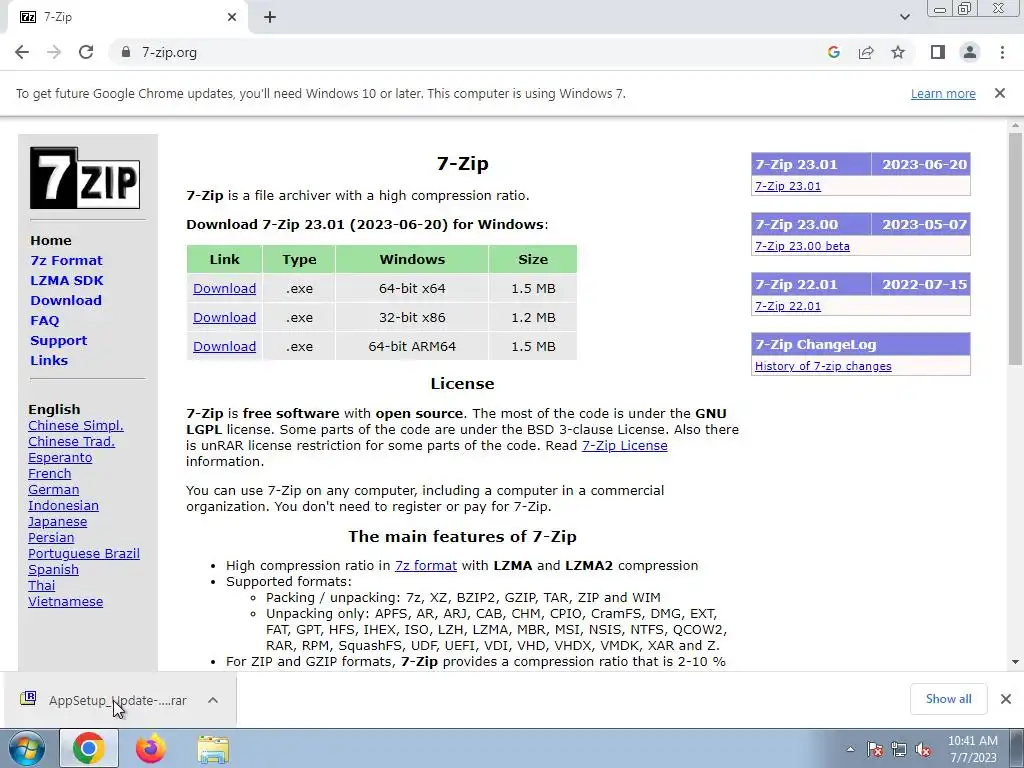This screenshot has width=1024, height=768.
Task: Open the Download sidebar page
Action: 66,300
